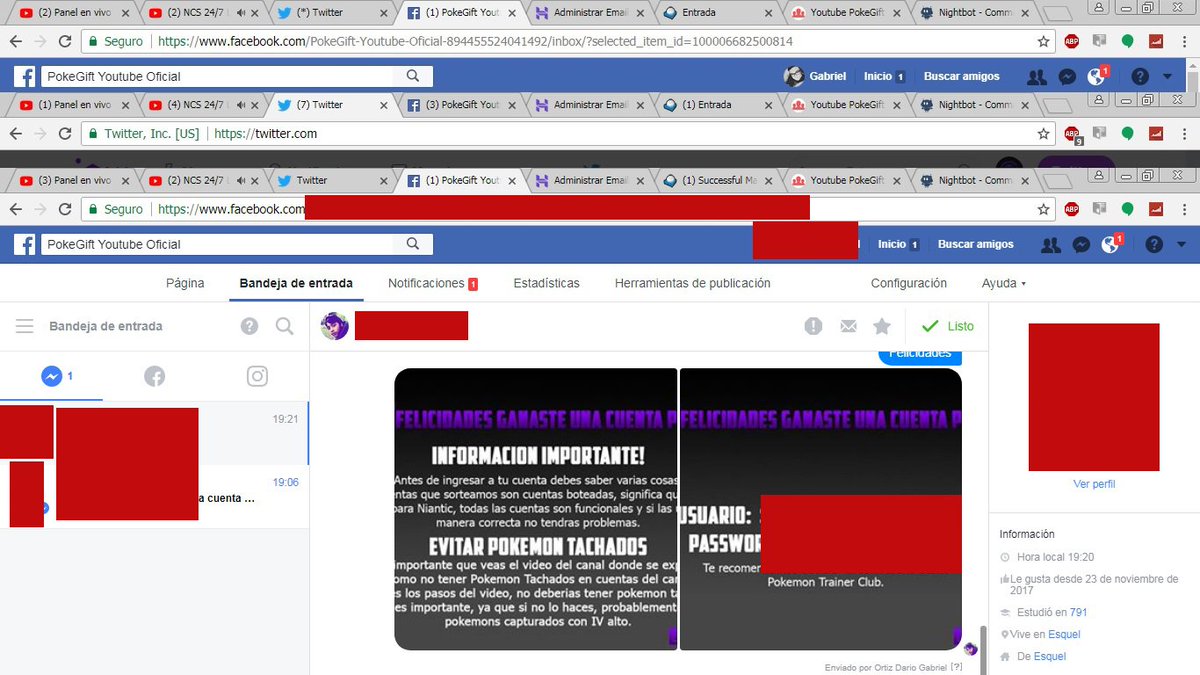The height and width of the screenshot is (675, 1200).
Task: Close the (7) Twitter tab
Action: (x=384, y=105)
